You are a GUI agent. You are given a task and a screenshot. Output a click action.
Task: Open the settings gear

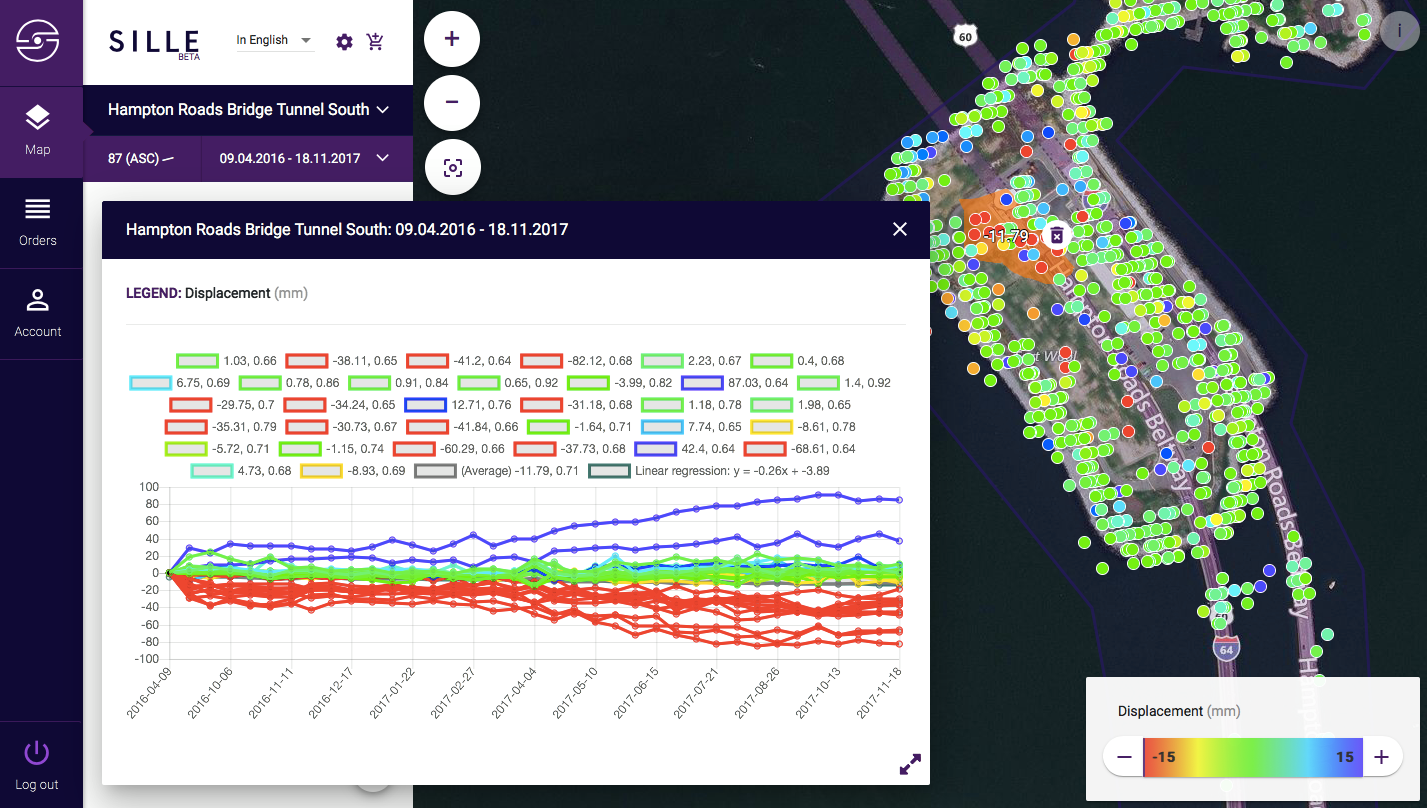tap(345, 42)
